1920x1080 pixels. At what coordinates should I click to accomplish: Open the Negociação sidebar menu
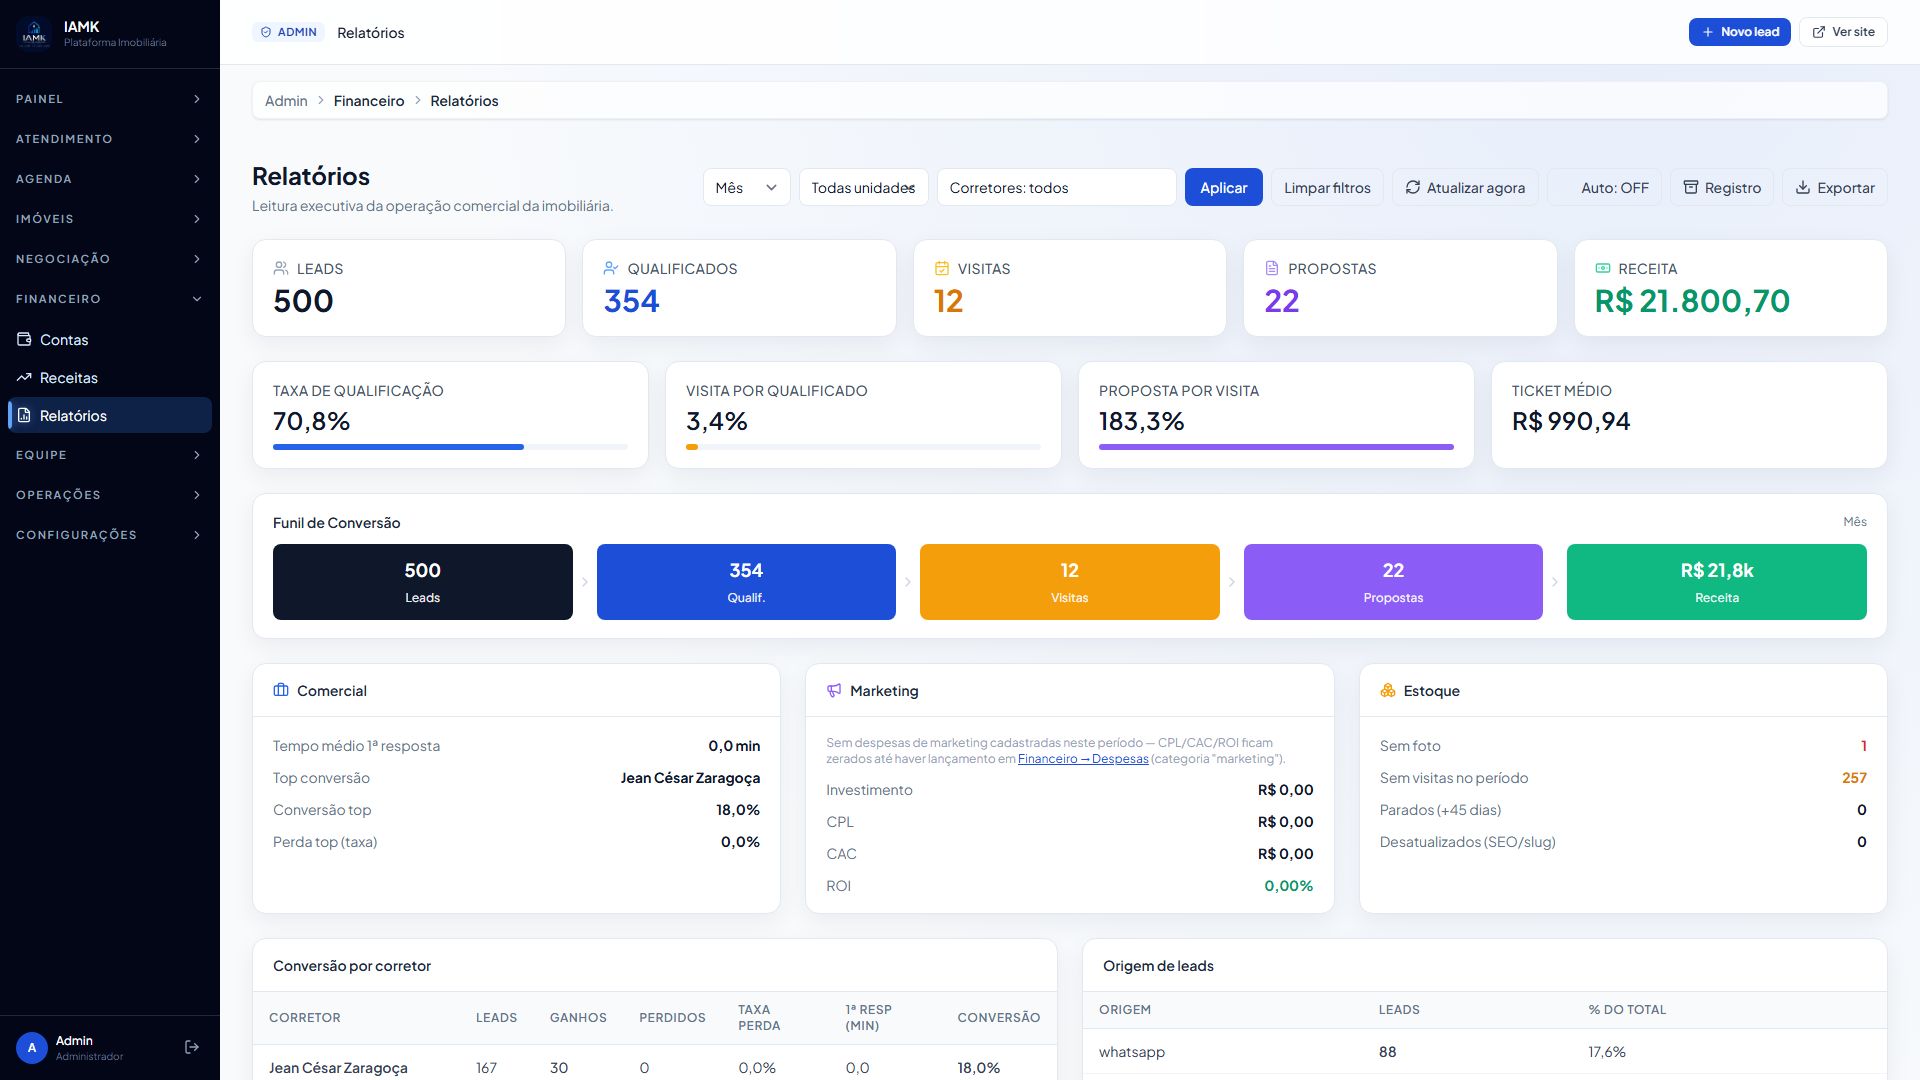(109, 259)
